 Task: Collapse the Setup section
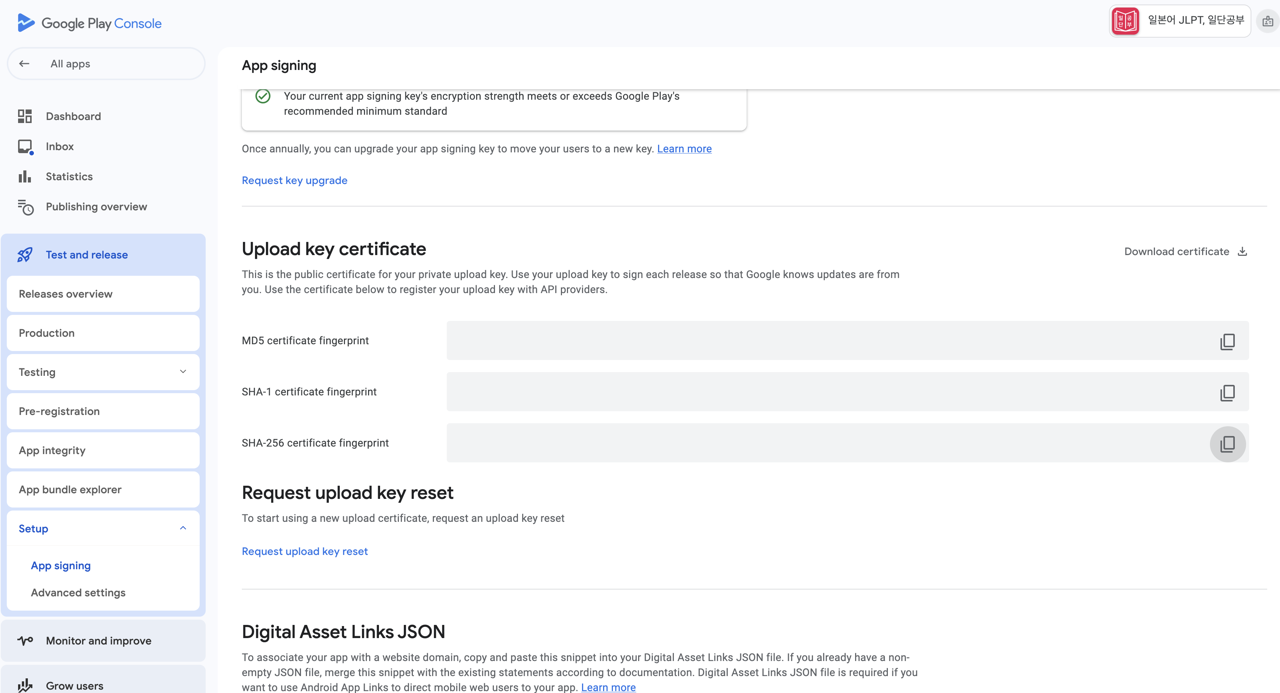tap(182, 527)
